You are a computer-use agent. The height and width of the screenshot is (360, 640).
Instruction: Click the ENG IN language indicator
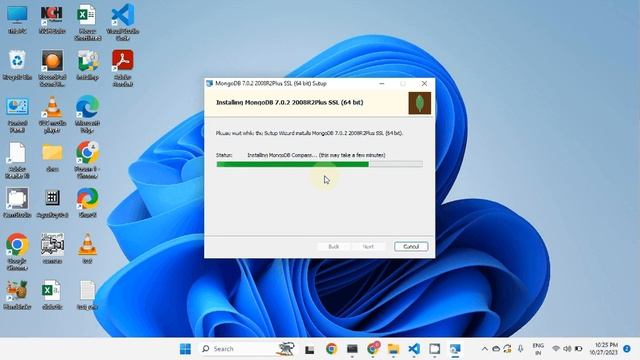click(x=538, y=349)
